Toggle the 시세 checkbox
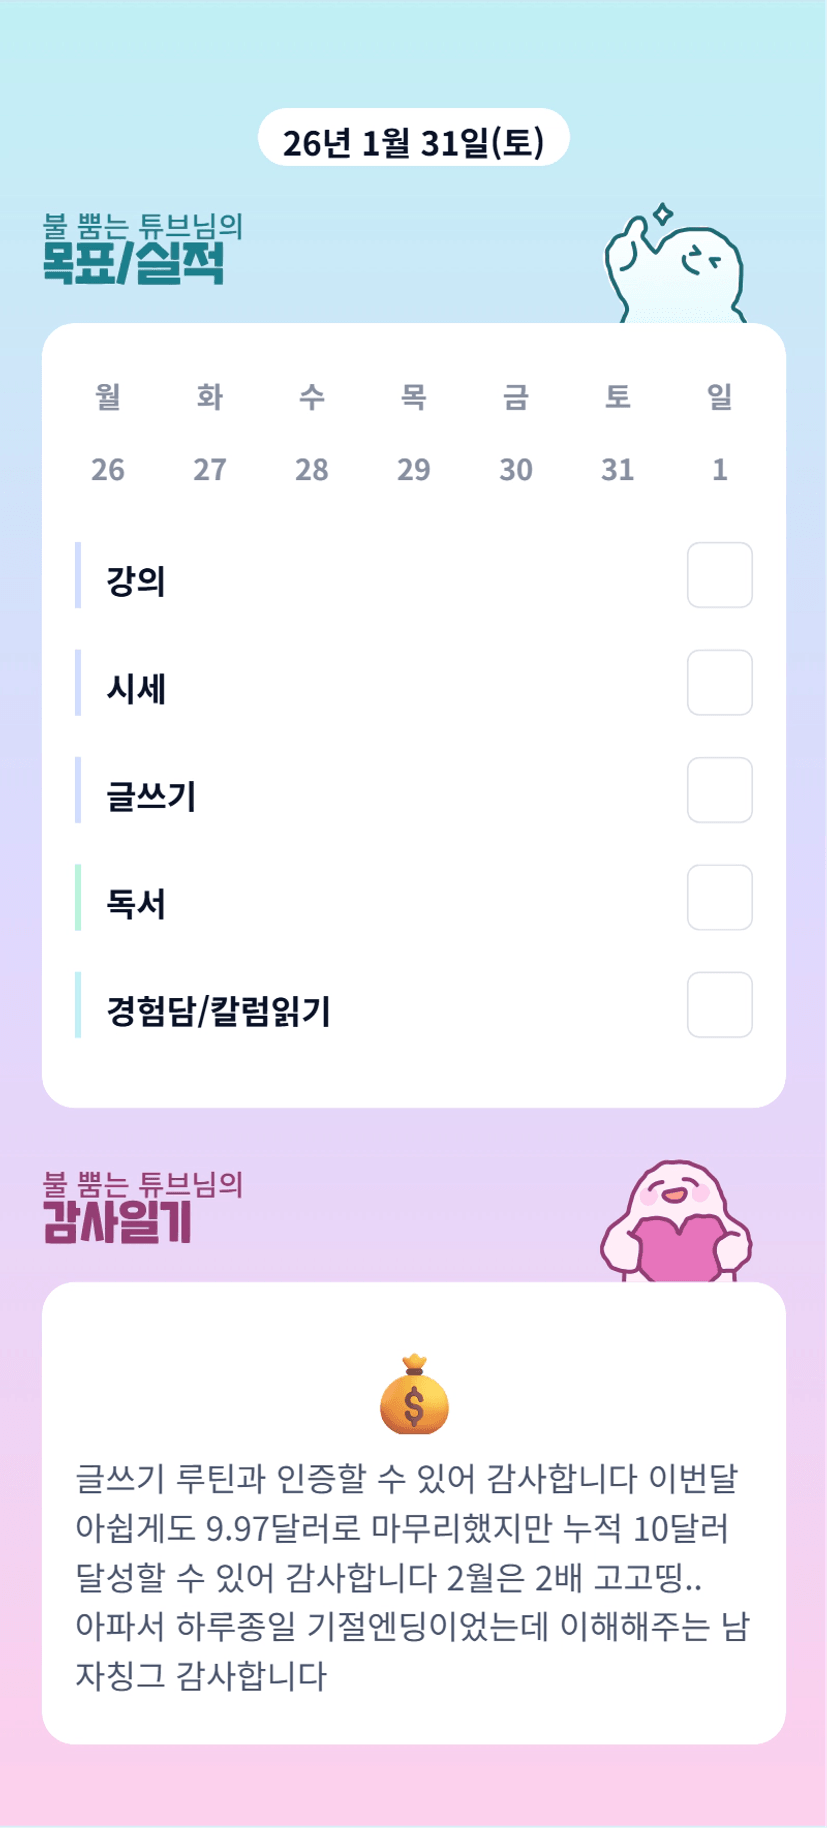827x1828 pixels. pos(719,683)
